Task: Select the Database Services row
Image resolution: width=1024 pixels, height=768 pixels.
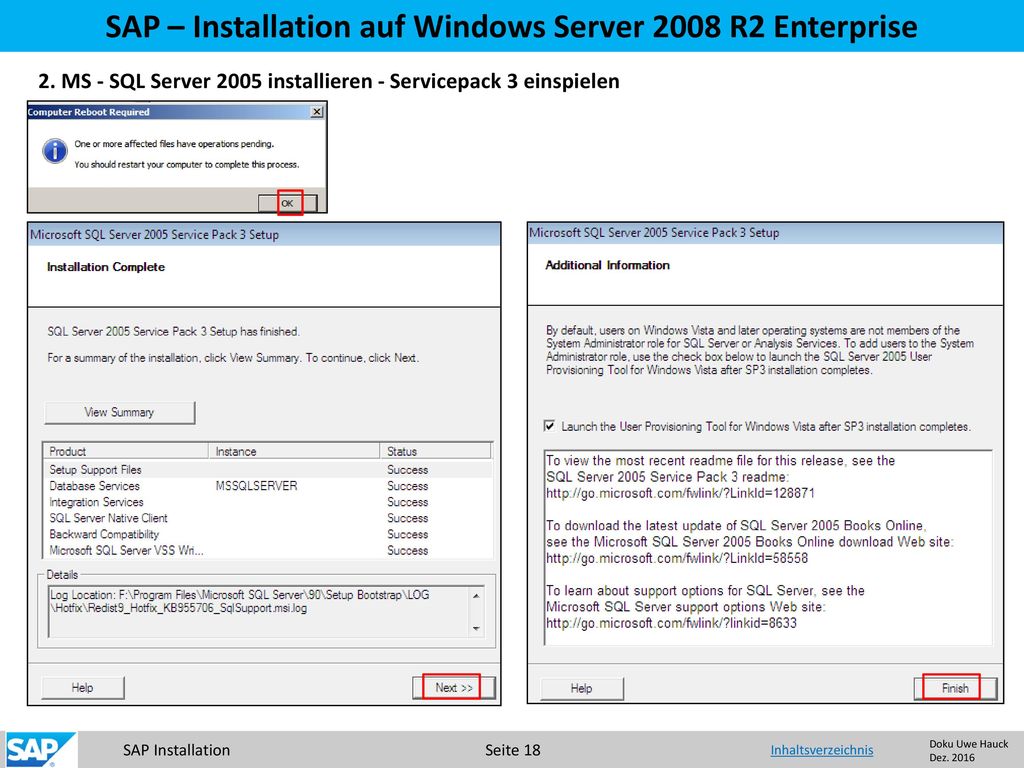Action: (x=268, y=486)
